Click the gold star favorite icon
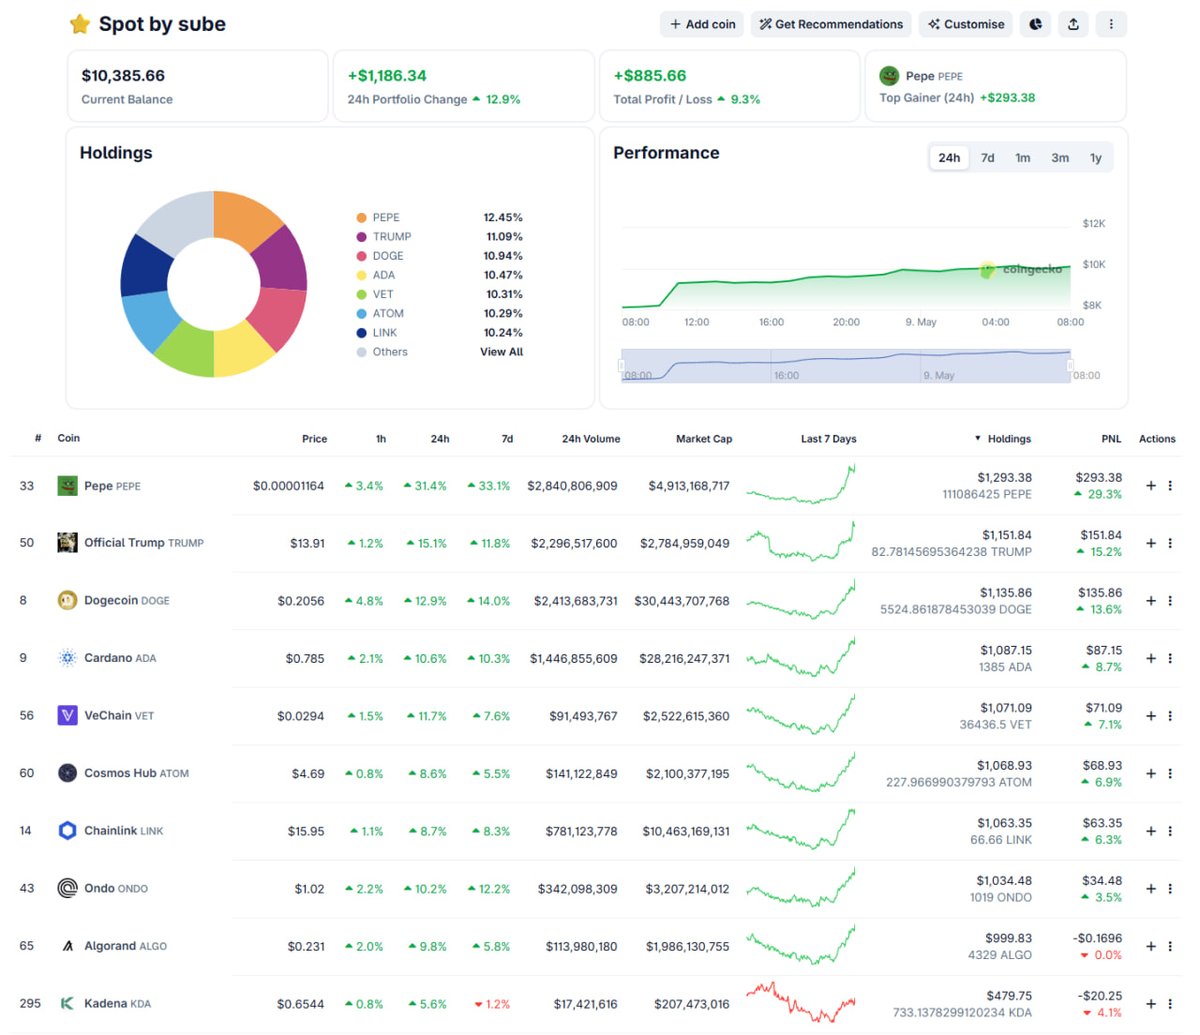 coord(80,24)
